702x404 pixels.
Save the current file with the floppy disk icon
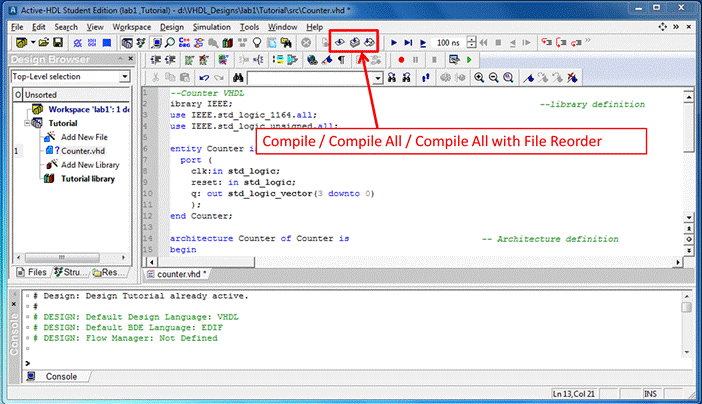click(x=58, y=43)
